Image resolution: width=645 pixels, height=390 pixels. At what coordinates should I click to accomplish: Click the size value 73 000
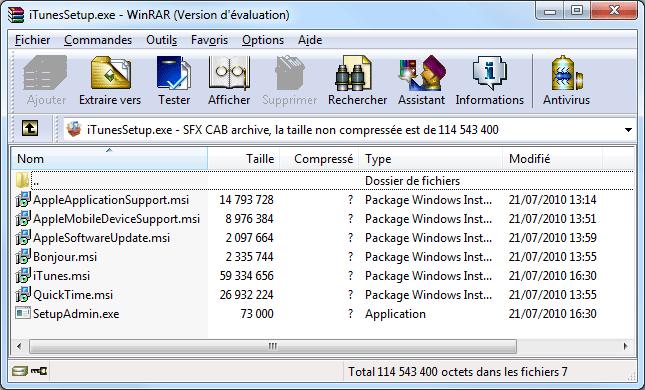[257, 313]
